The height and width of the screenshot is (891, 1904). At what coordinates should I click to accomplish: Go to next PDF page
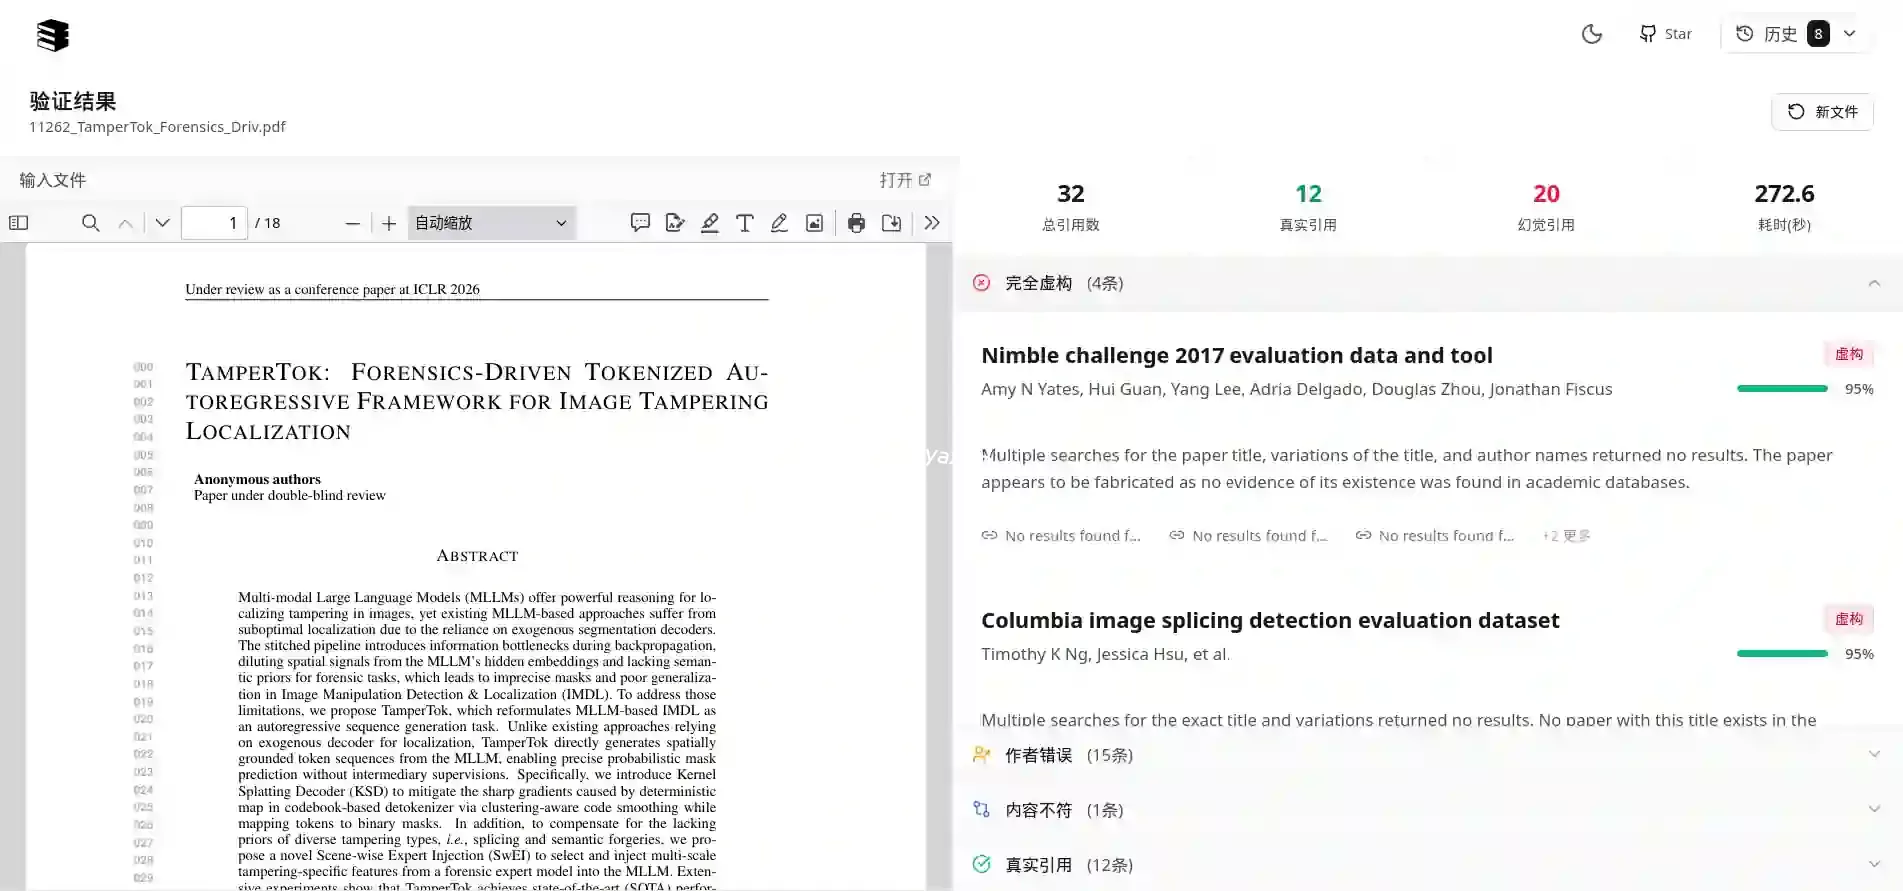click(x=162, y=223)
